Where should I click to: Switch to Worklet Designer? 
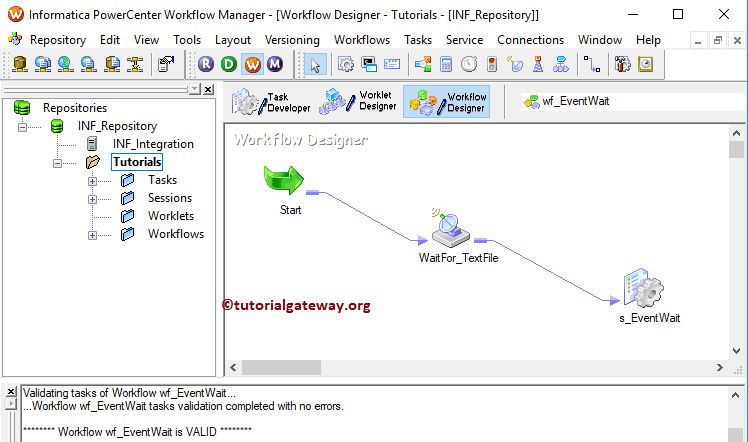(x=358, y=101)
